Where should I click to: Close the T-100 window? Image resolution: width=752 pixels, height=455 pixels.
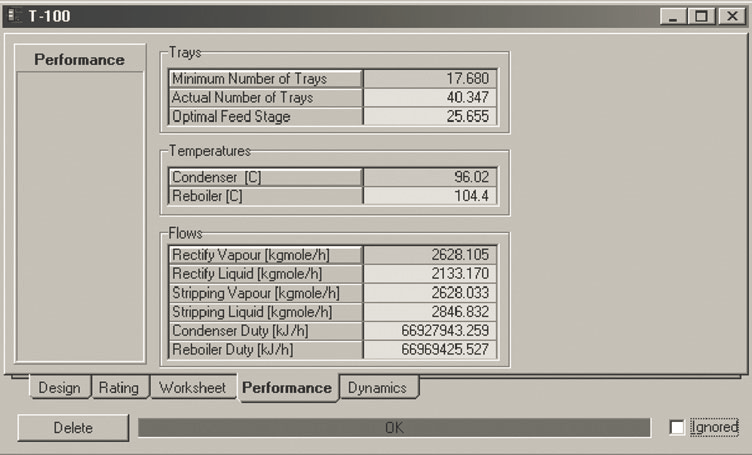tap(728, 17)
